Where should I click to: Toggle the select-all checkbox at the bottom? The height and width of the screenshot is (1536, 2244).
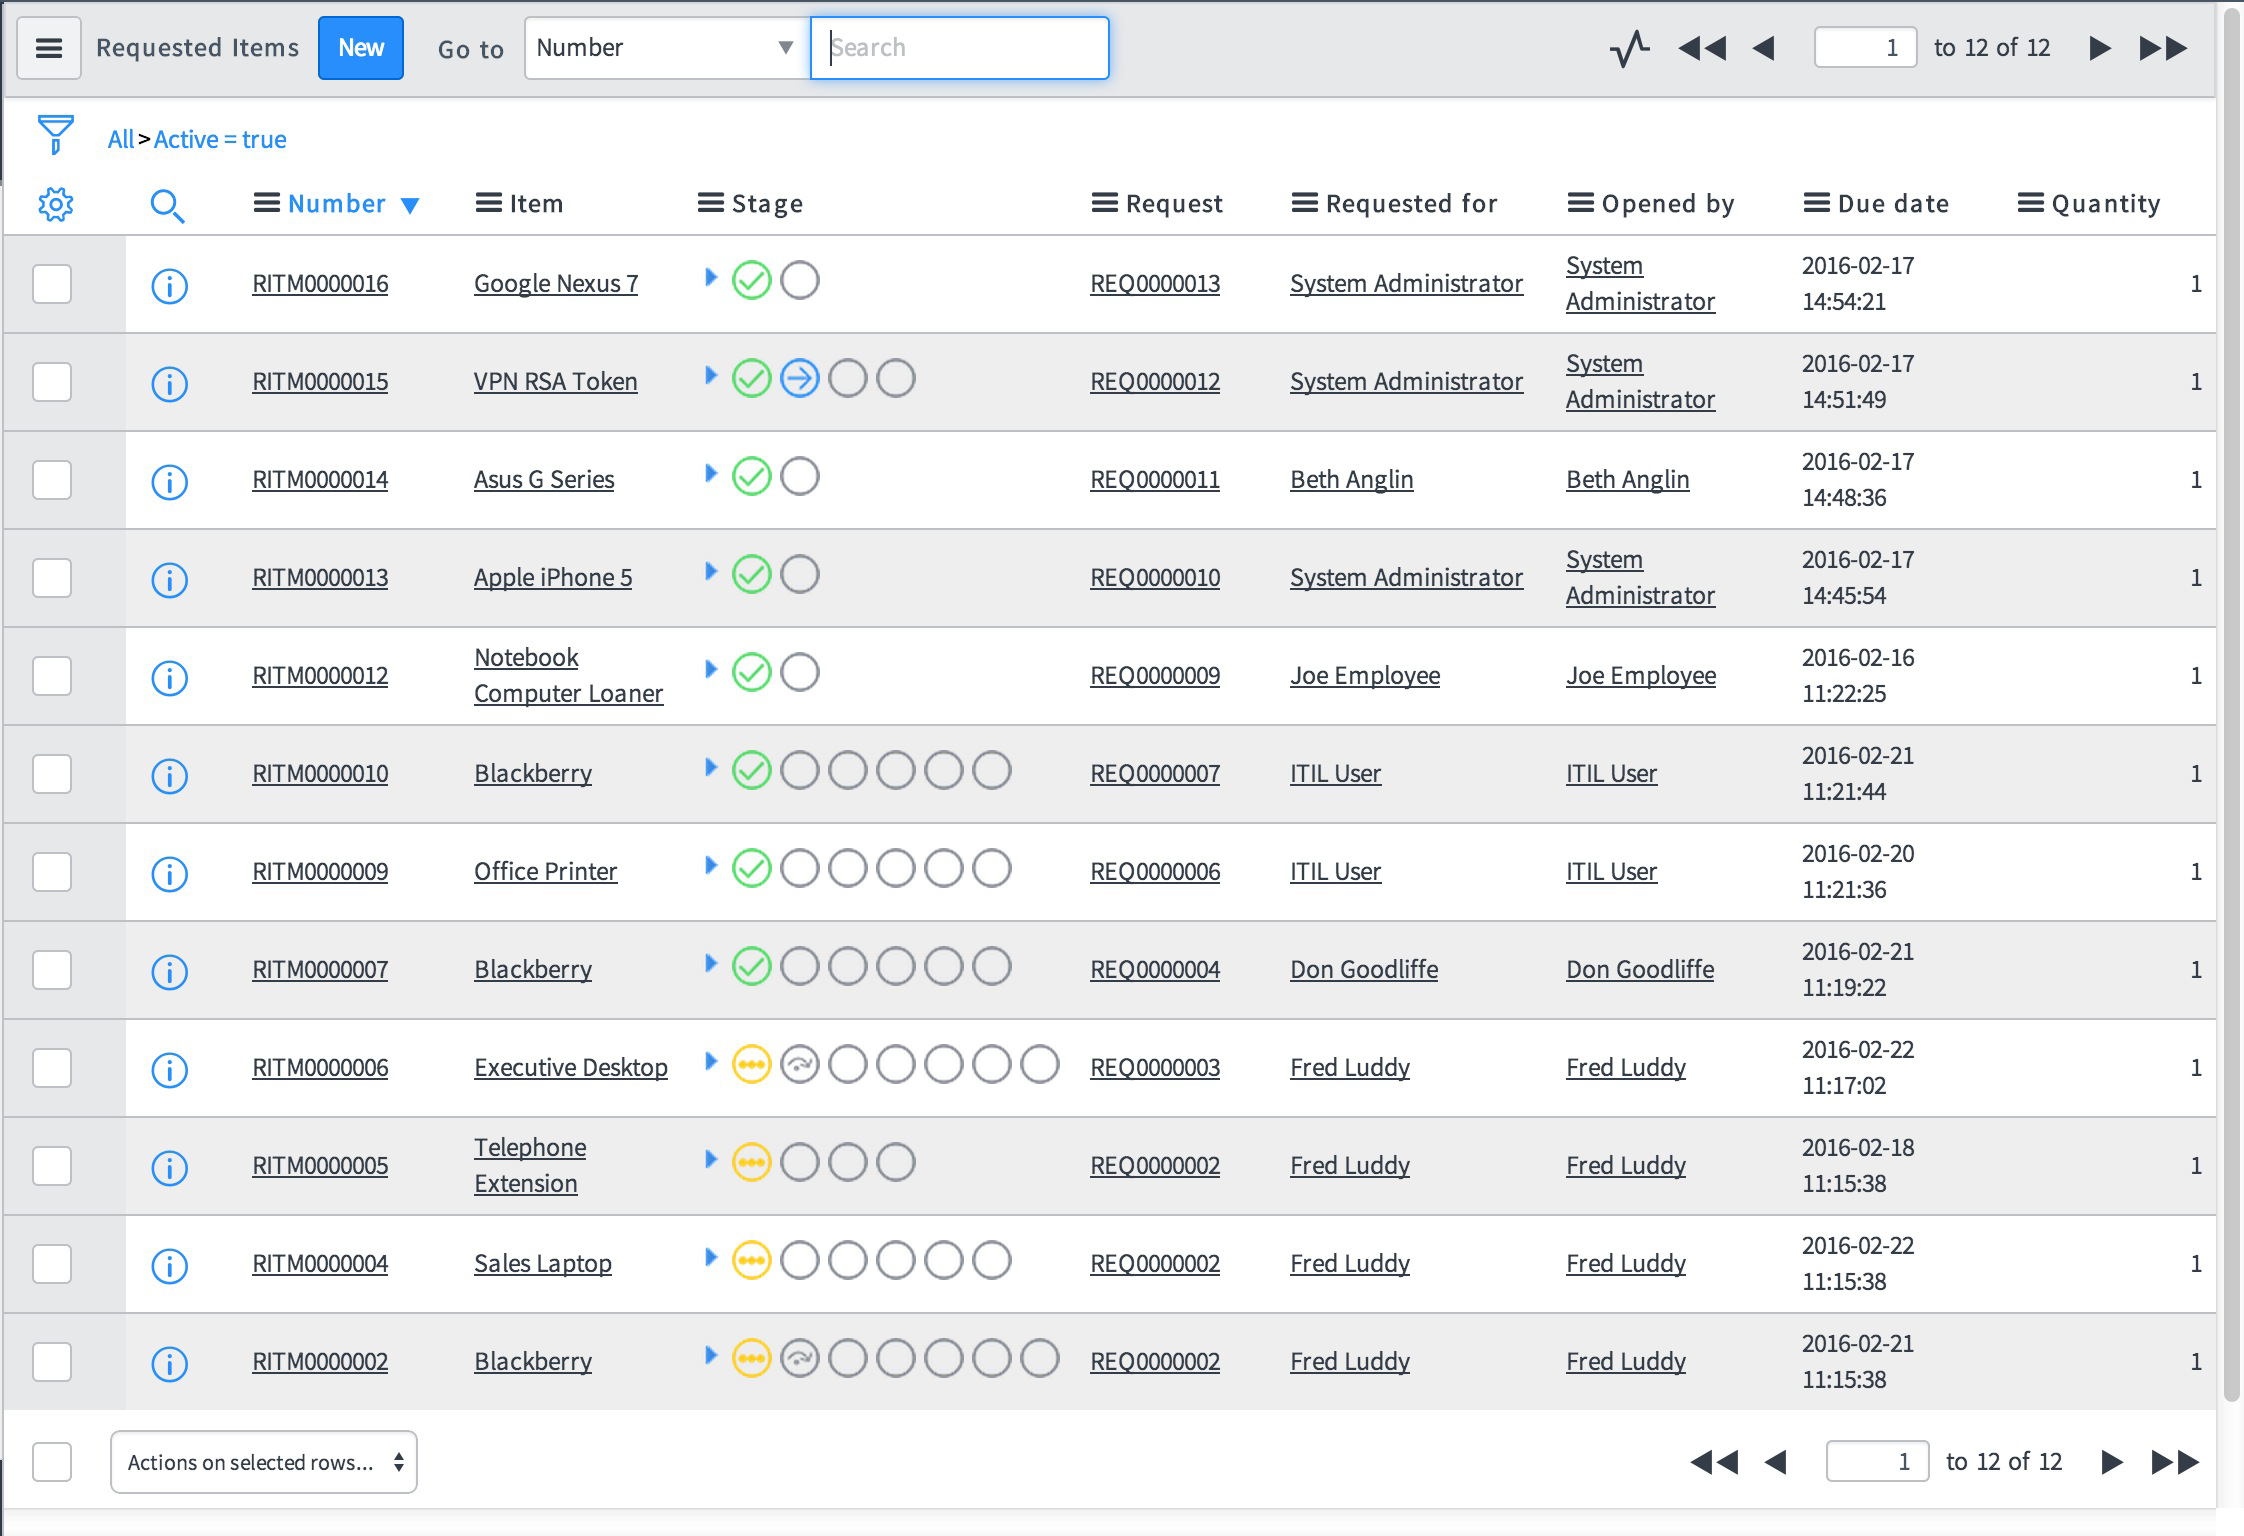(52, 1462)
